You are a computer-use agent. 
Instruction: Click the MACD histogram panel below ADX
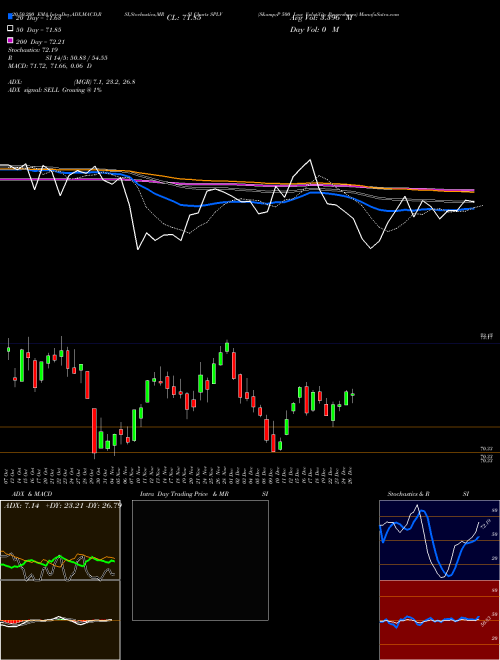click(x=60, y=620)
